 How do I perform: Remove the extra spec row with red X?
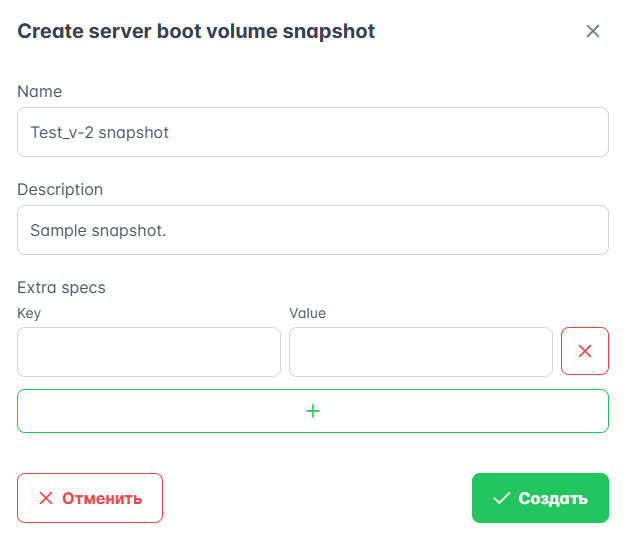coord(585,351)
